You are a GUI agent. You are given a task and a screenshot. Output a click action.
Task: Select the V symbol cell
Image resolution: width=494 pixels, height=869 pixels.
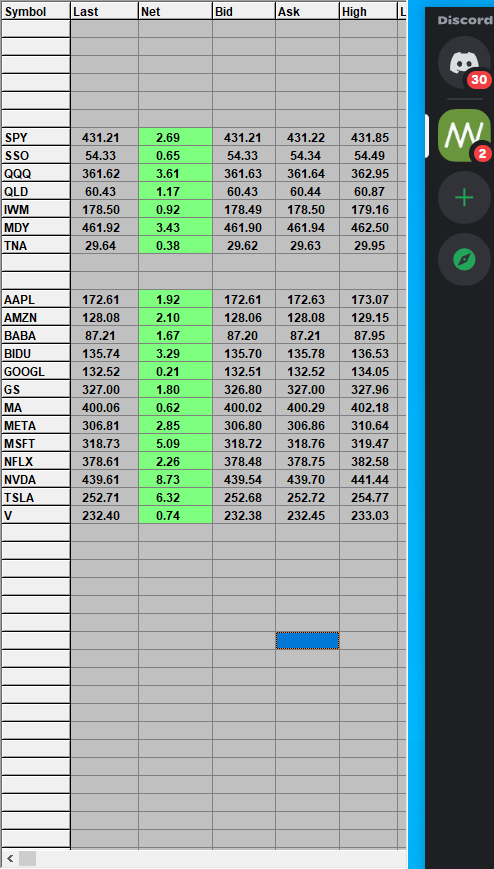[36, 515]
